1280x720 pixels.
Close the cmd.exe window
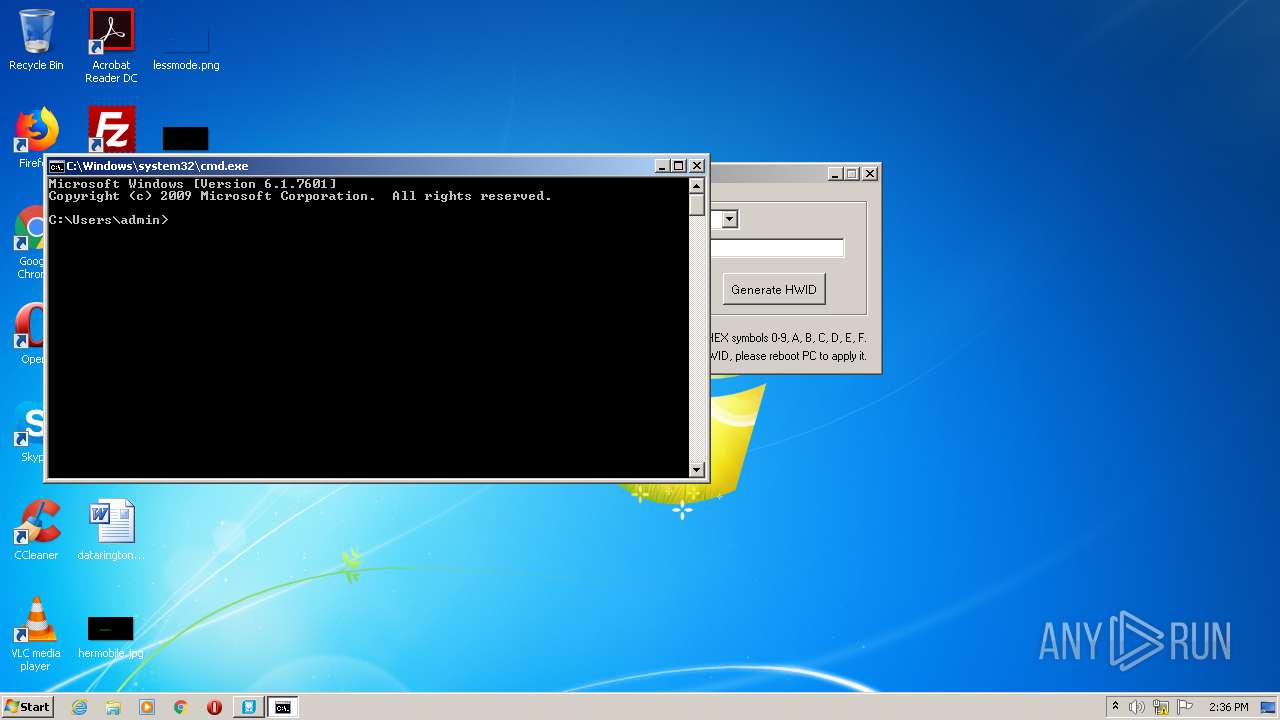coord(697,166)
